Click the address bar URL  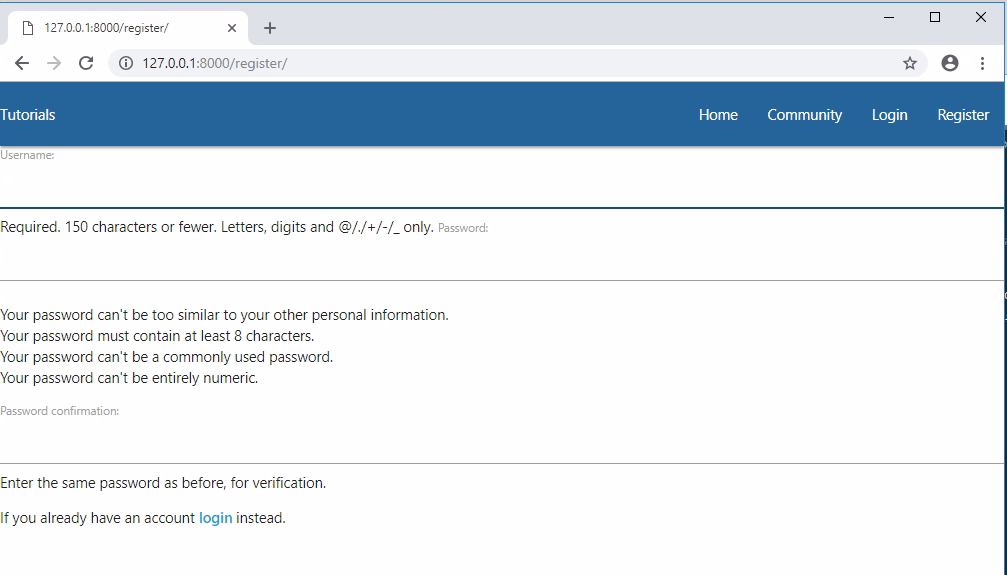click(x=400, y=63)
